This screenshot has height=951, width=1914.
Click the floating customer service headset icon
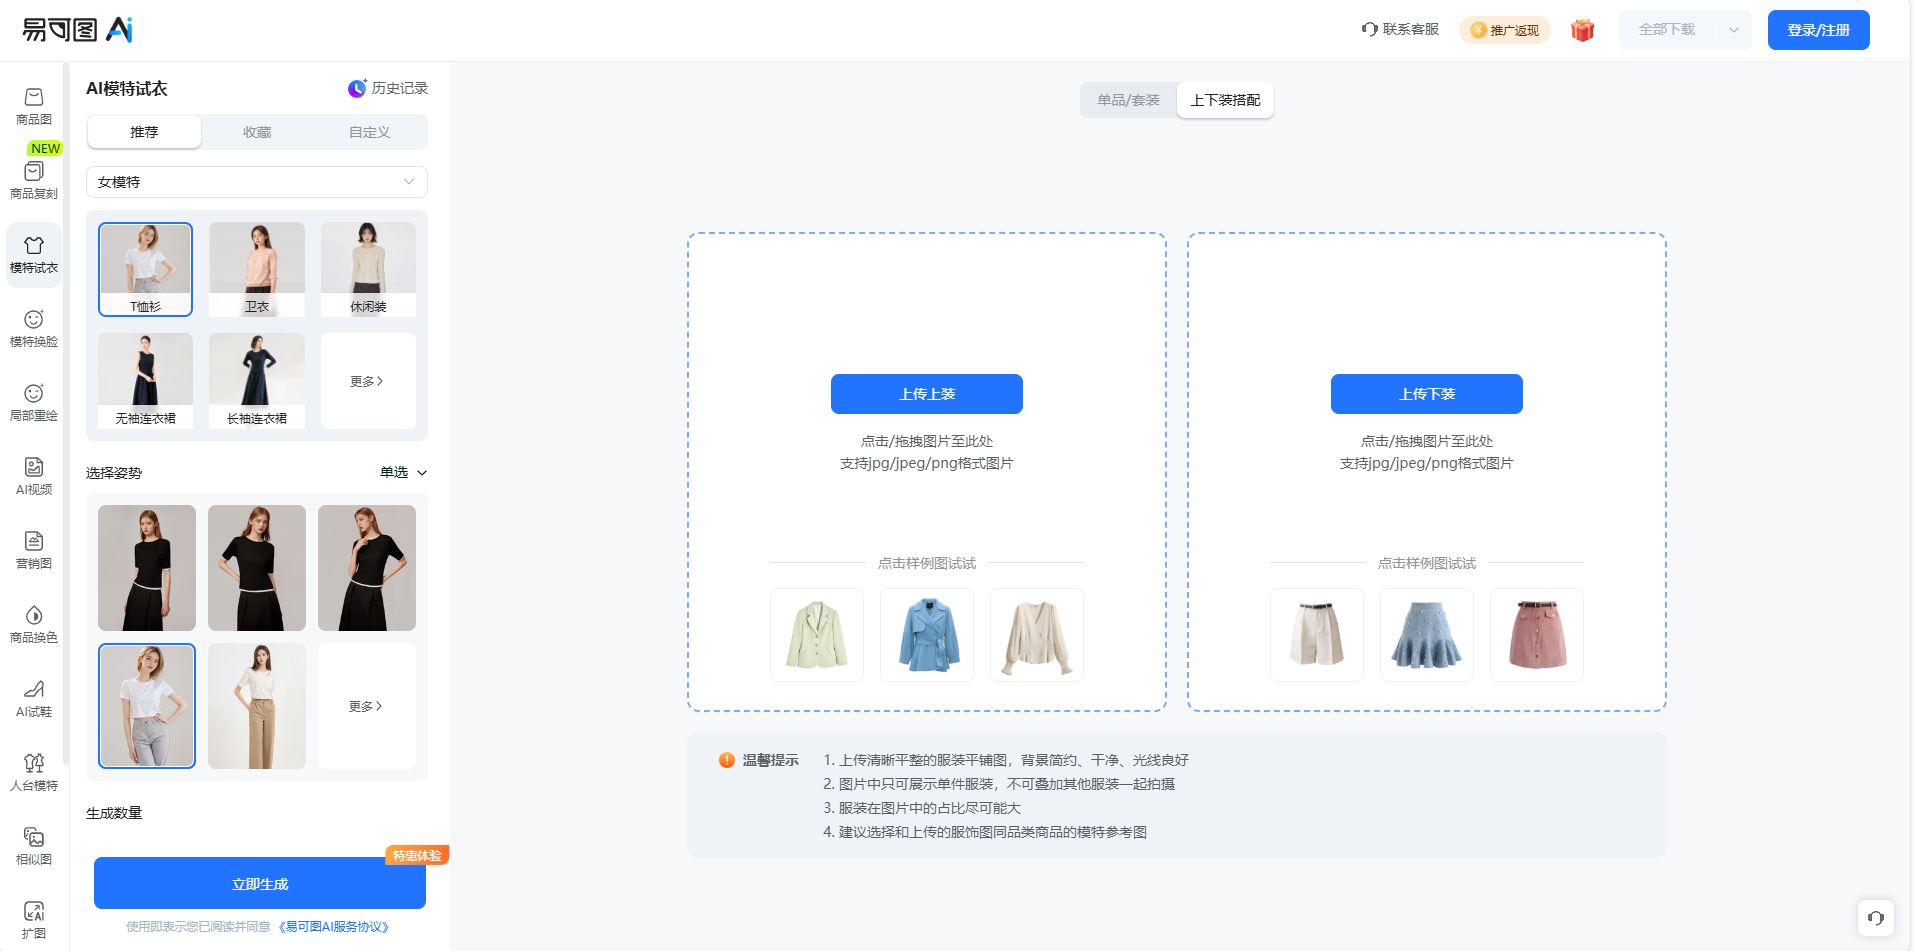(1876, 917)
